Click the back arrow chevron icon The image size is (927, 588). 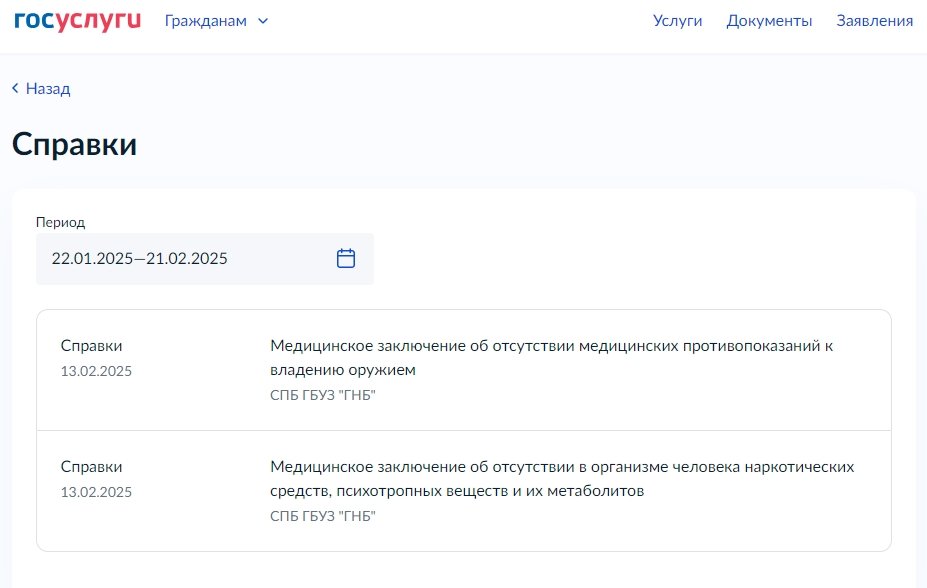[x=16, y=88]
